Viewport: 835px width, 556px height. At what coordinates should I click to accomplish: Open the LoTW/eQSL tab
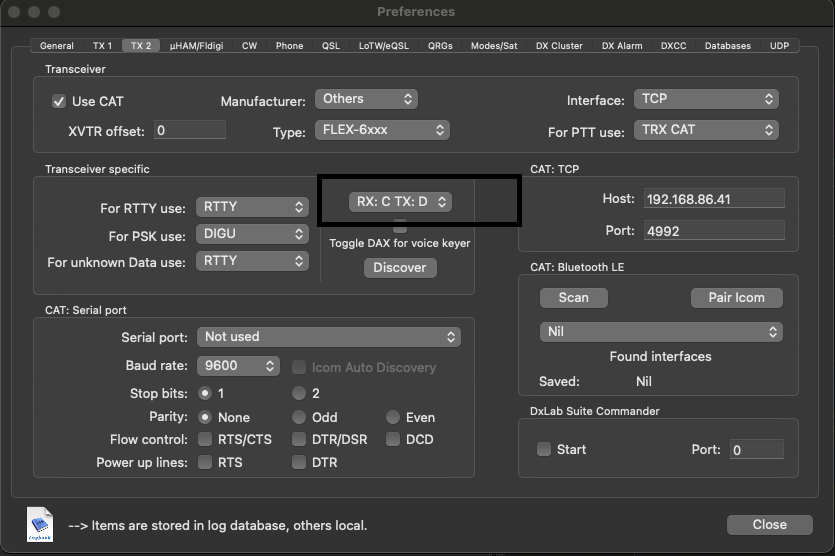(384, 46)
